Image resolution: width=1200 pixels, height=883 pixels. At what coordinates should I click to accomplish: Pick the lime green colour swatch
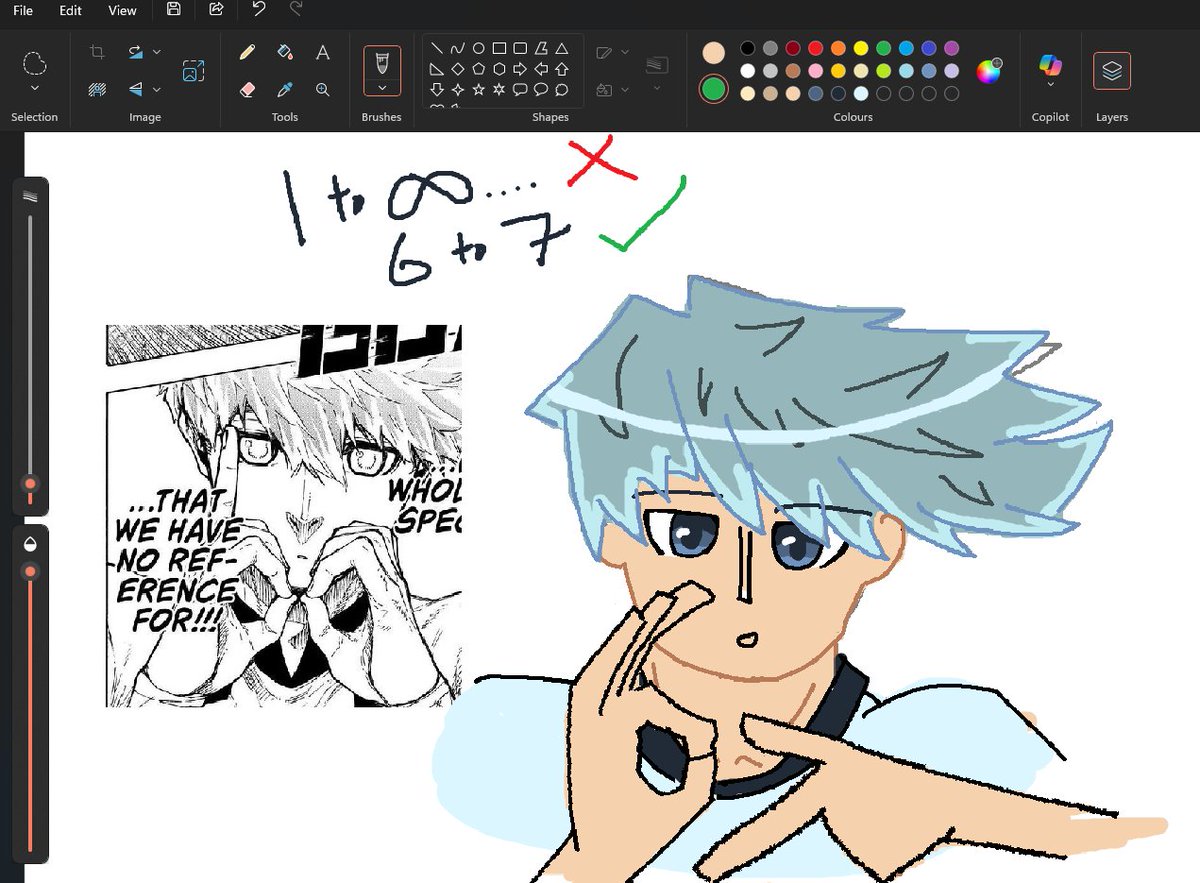[x=883, y=71]
